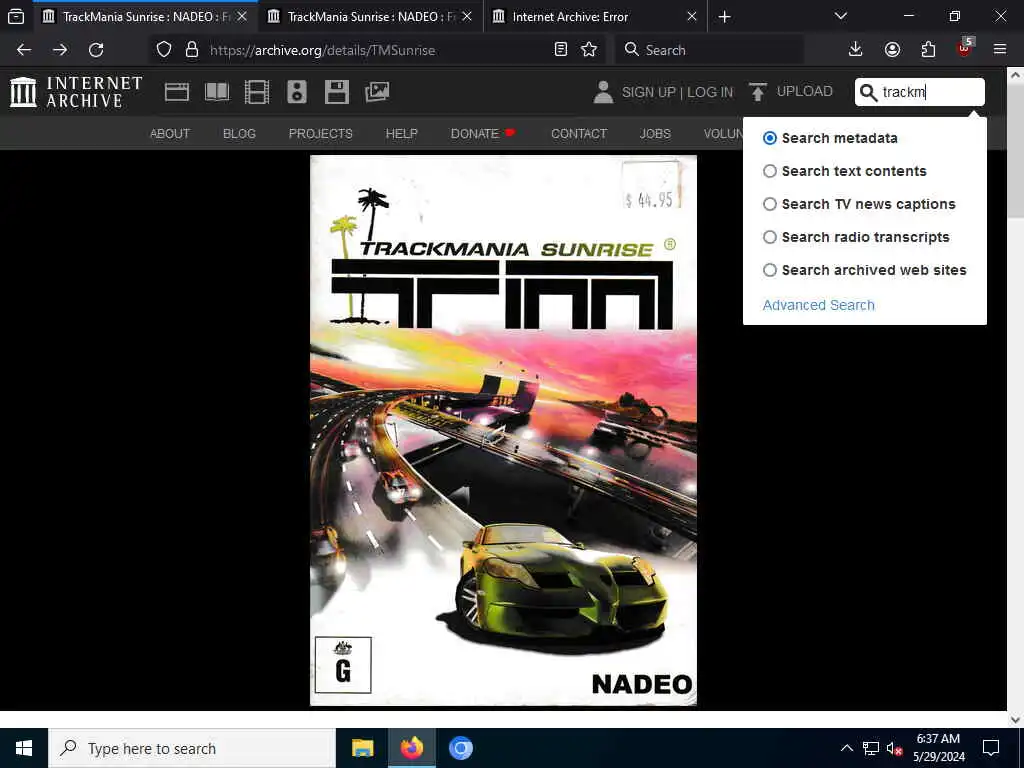Go forward with the browser forward arrow

[60, 50]
